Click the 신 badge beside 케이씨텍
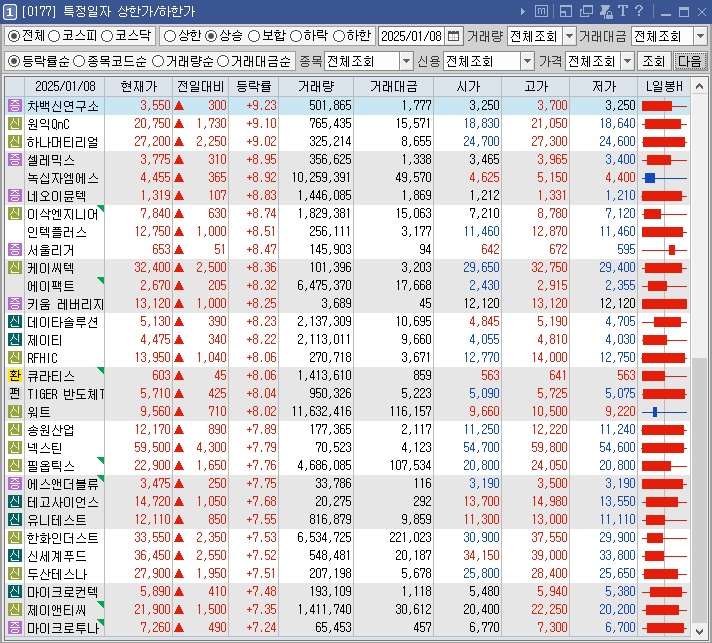This screenshot has width=712, height=643. pyautogui.click(x=15, y=267)
